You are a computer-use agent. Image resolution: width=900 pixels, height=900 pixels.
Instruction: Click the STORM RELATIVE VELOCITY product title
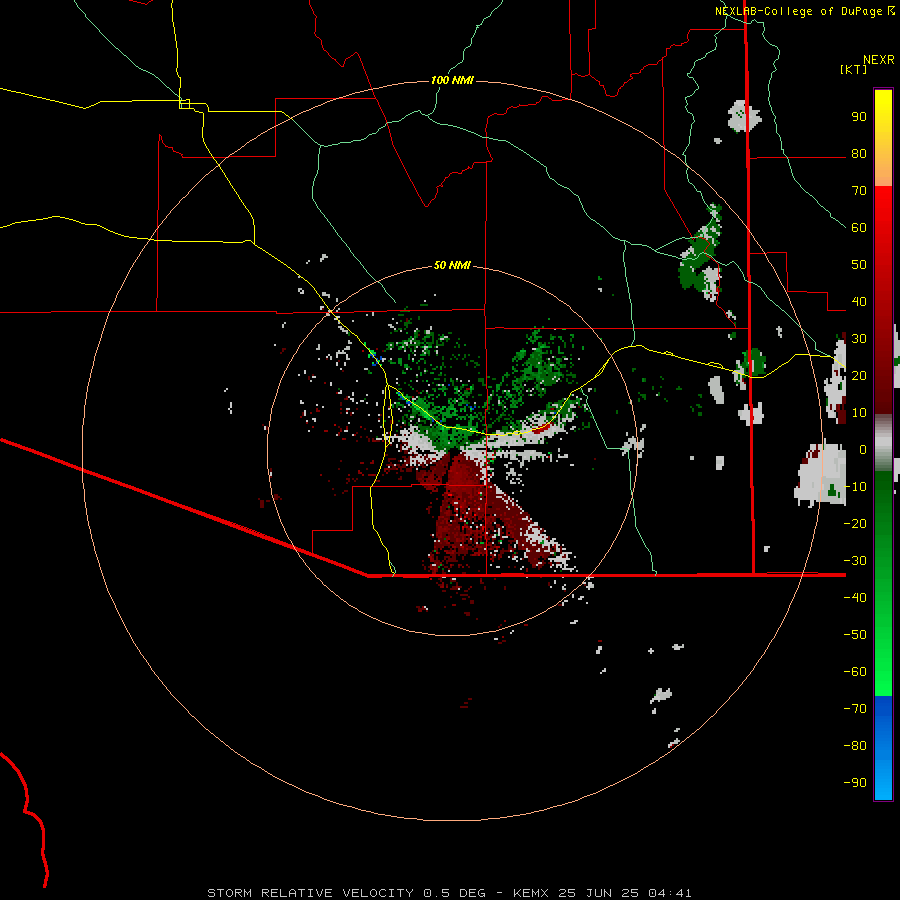pyautogui.click(x=310, y=893)
